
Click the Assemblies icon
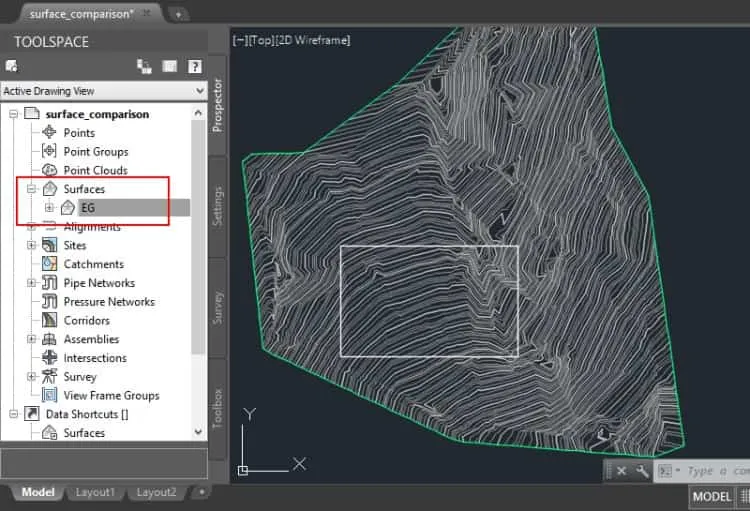point(49,339)
